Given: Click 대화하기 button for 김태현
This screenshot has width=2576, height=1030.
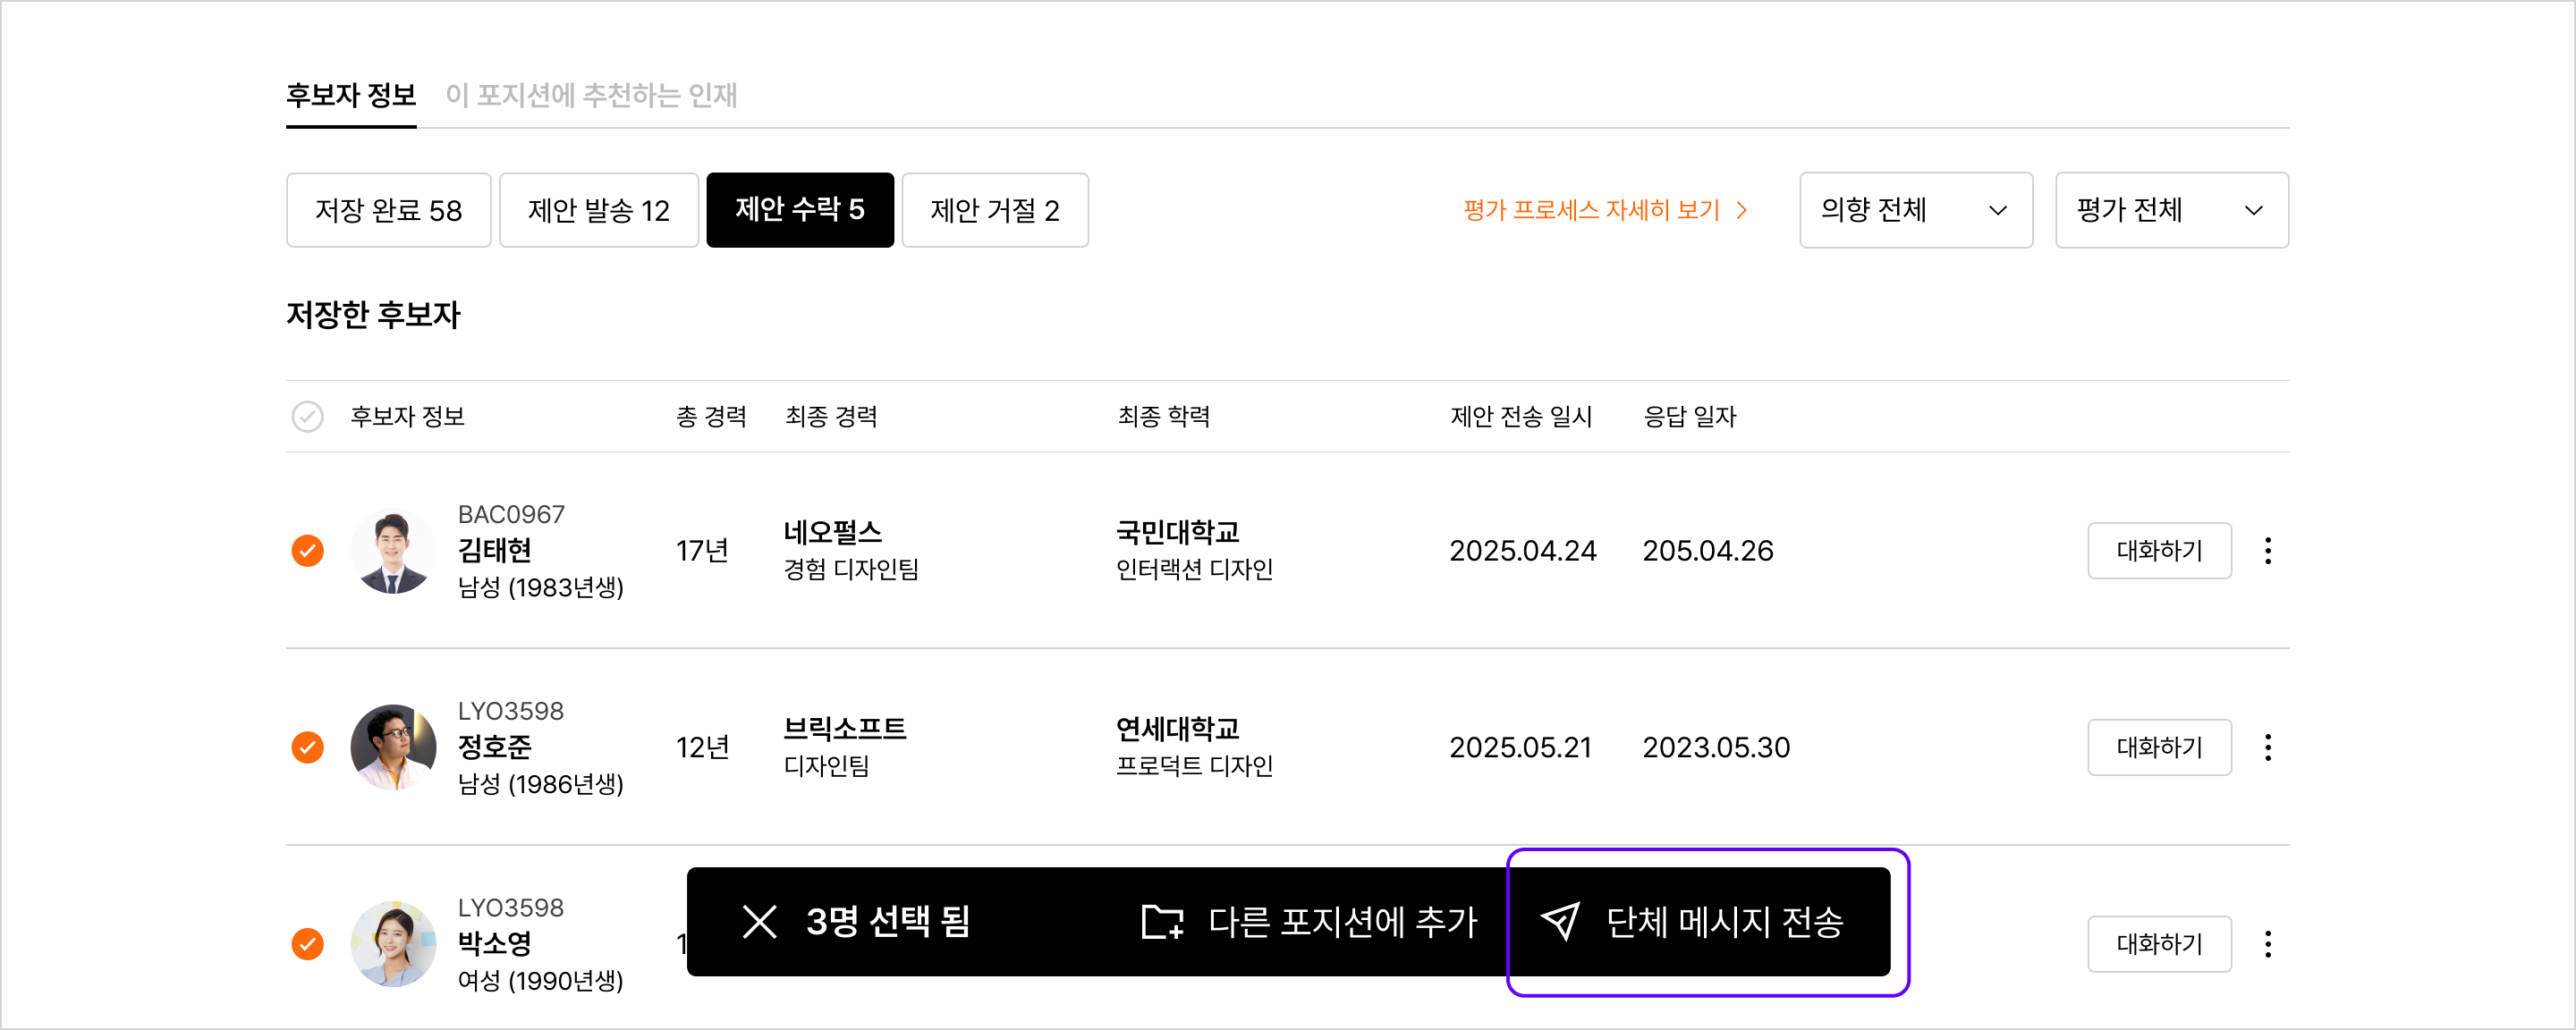Looking at the screenshot, I should tap(2159, 551).
